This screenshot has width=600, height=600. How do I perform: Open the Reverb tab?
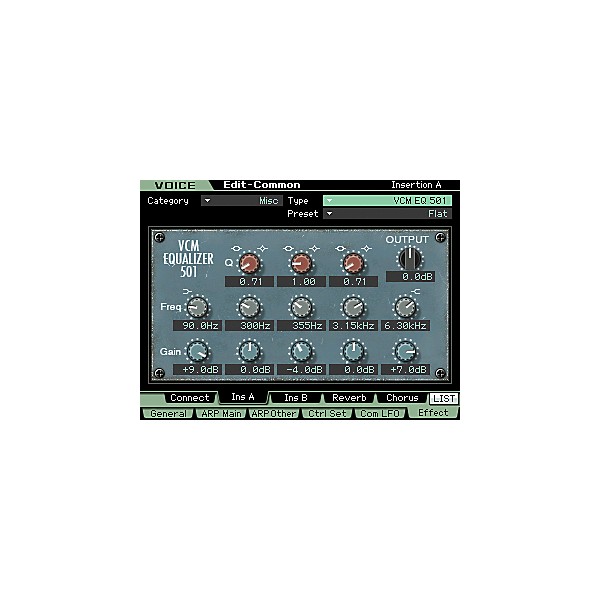click(x=349, y=398)
